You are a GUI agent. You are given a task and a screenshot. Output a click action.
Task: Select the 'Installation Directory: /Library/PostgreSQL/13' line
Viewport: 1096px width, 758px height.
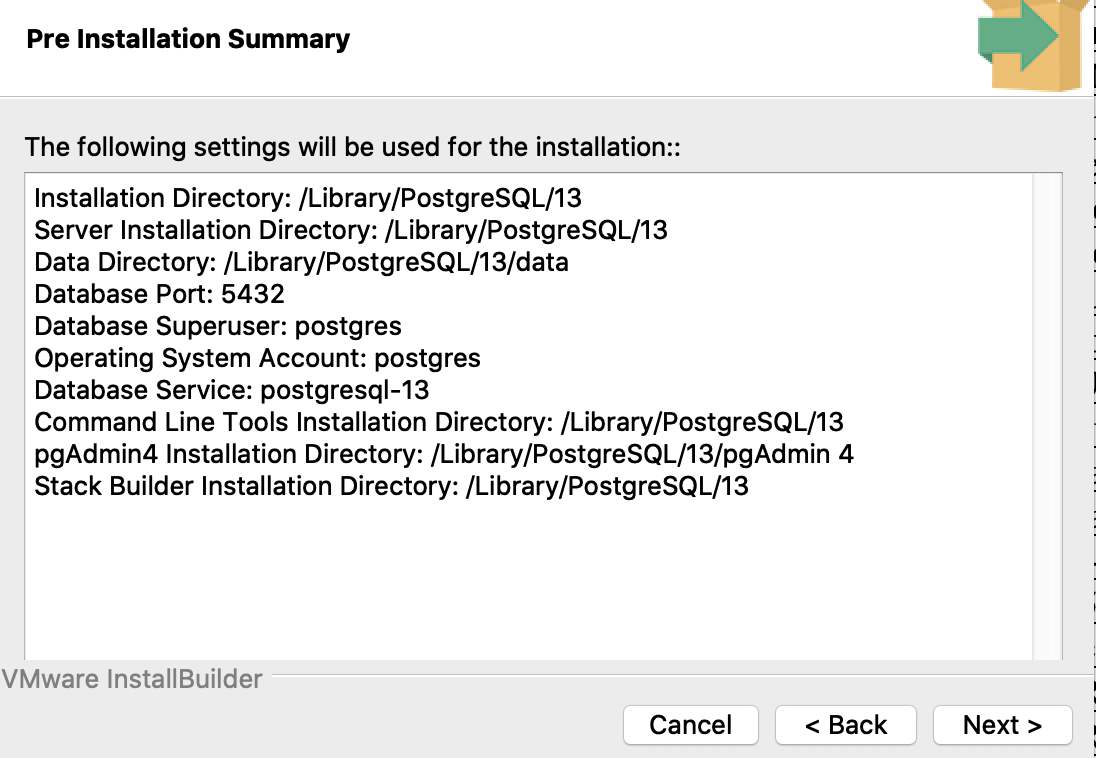pyautogui.click(x=308, y=198)
